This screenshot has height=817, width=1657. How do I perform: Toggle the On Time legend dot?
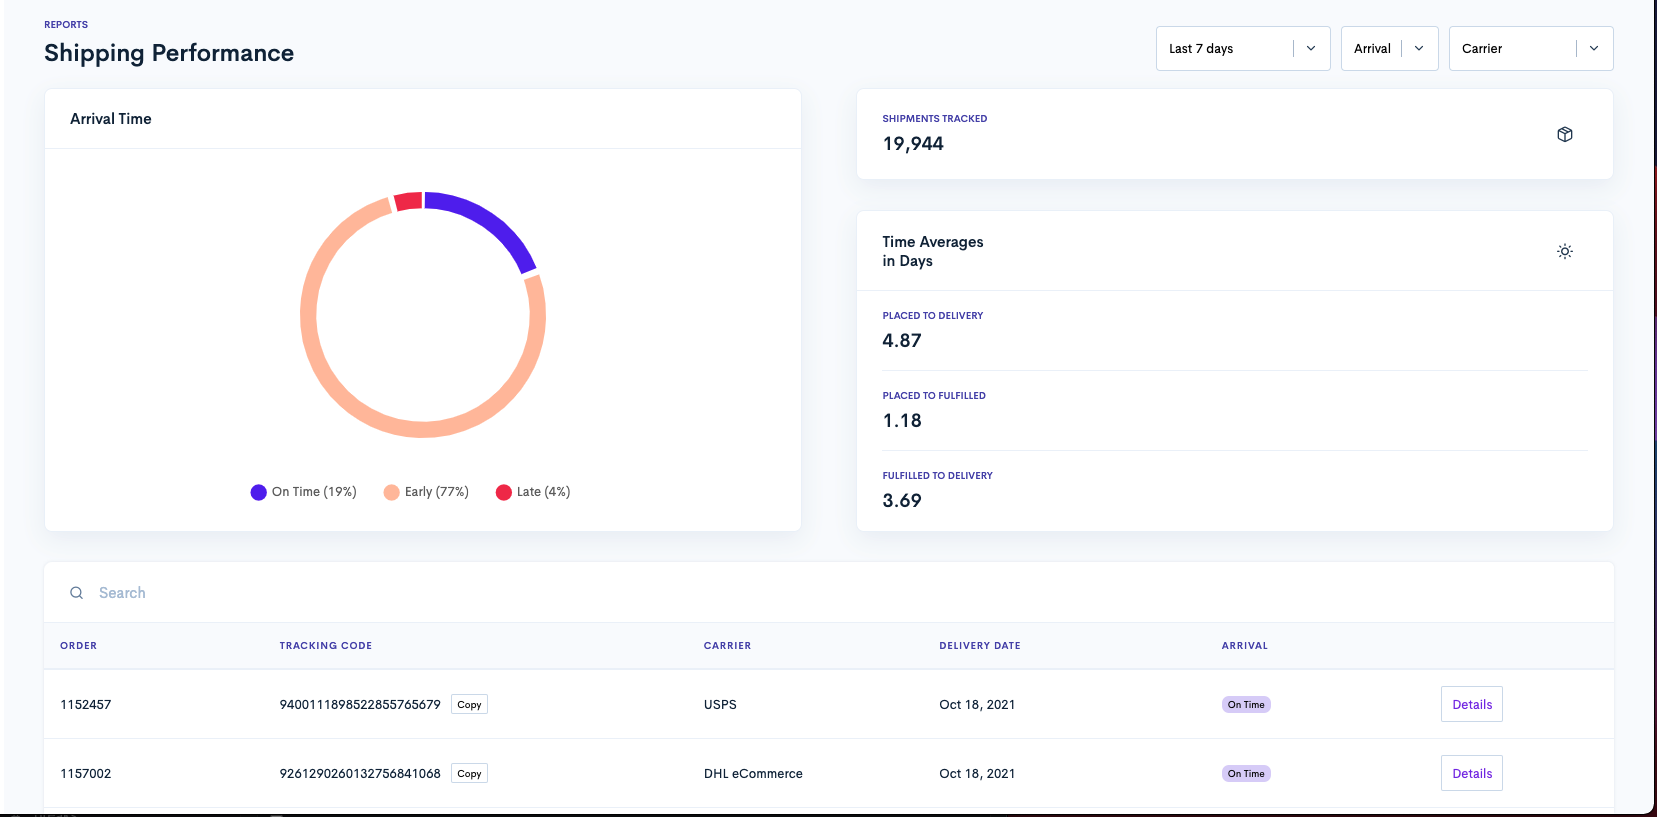258,492
